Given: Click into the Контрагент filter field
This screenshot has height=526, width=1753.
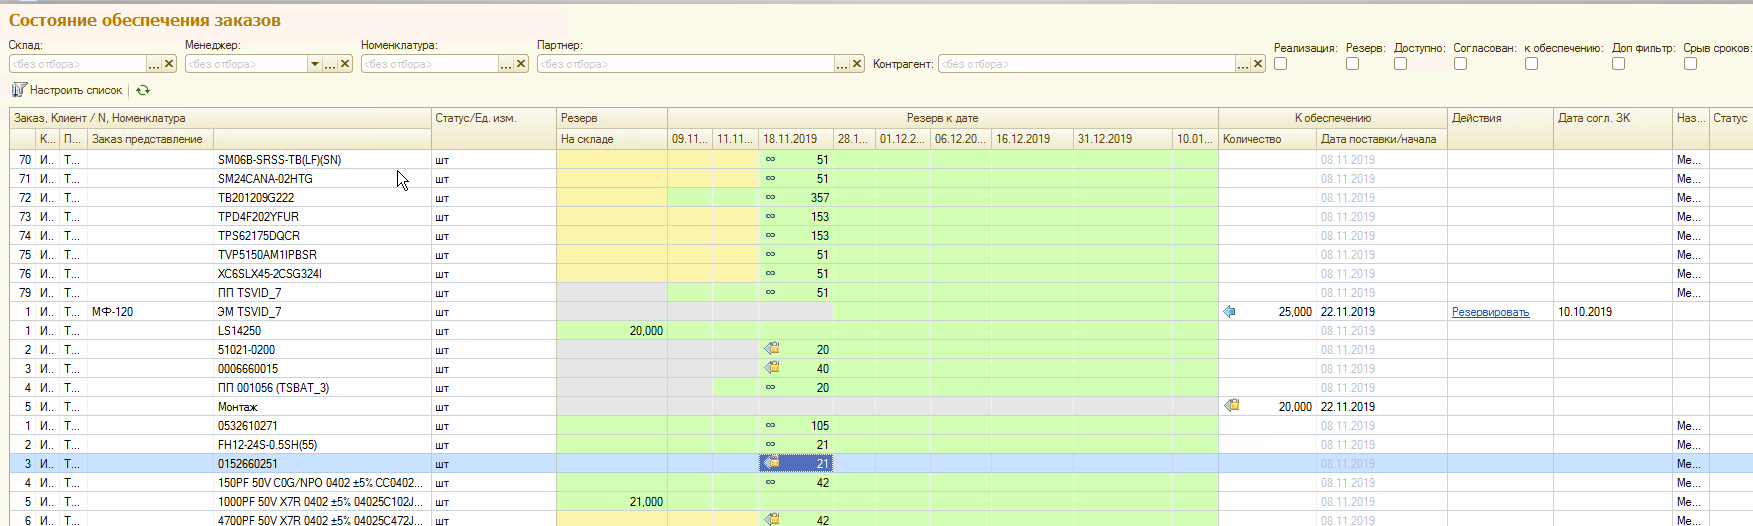Looking at the screenshot, I should click(1085, 64).
